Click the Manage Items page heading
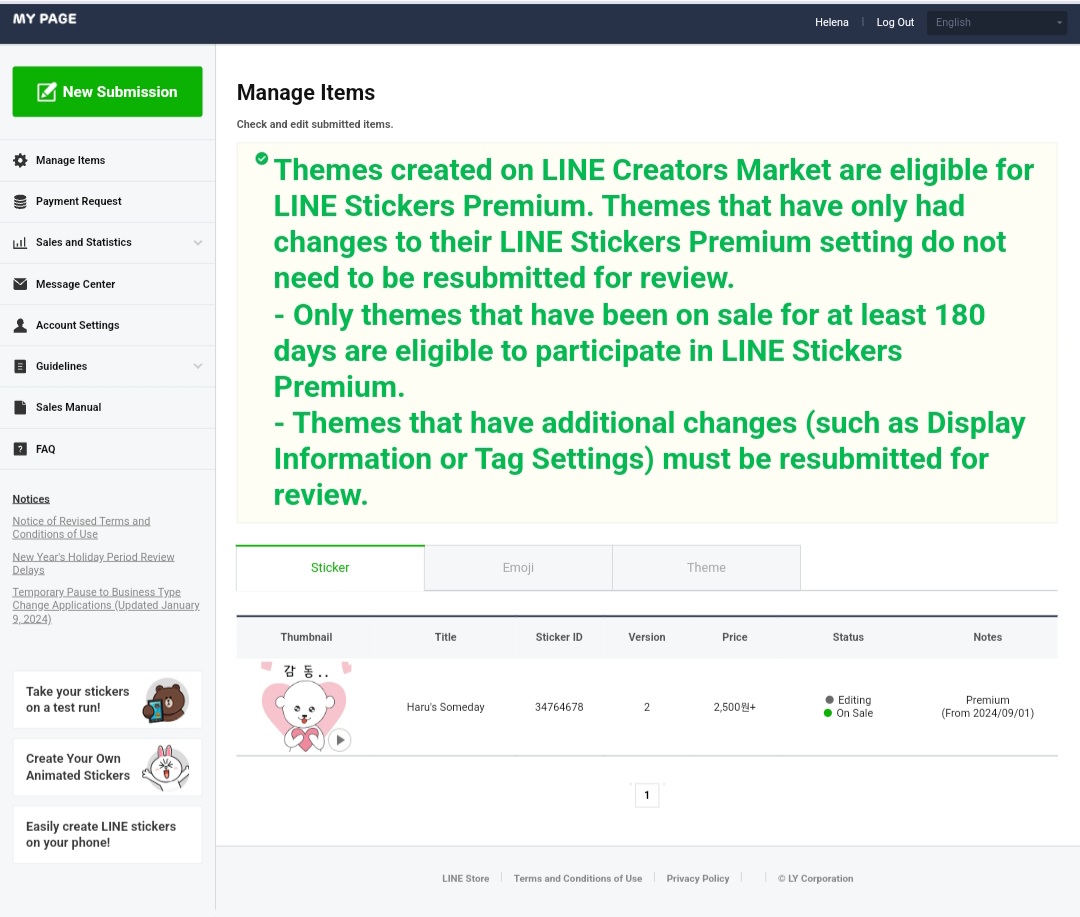Screen dimensions: 1080x917 point(306,92)
